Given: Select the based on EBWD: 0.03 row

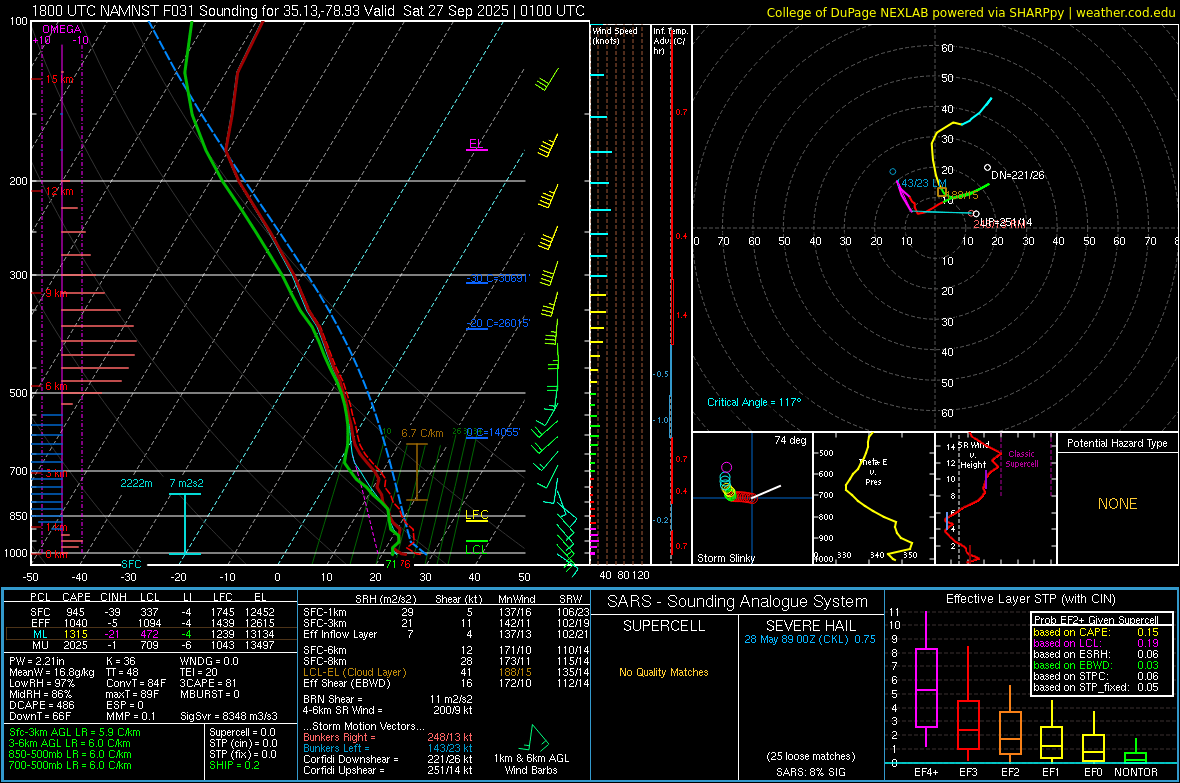Looking at the screenshot, I should pos(1096,665).
